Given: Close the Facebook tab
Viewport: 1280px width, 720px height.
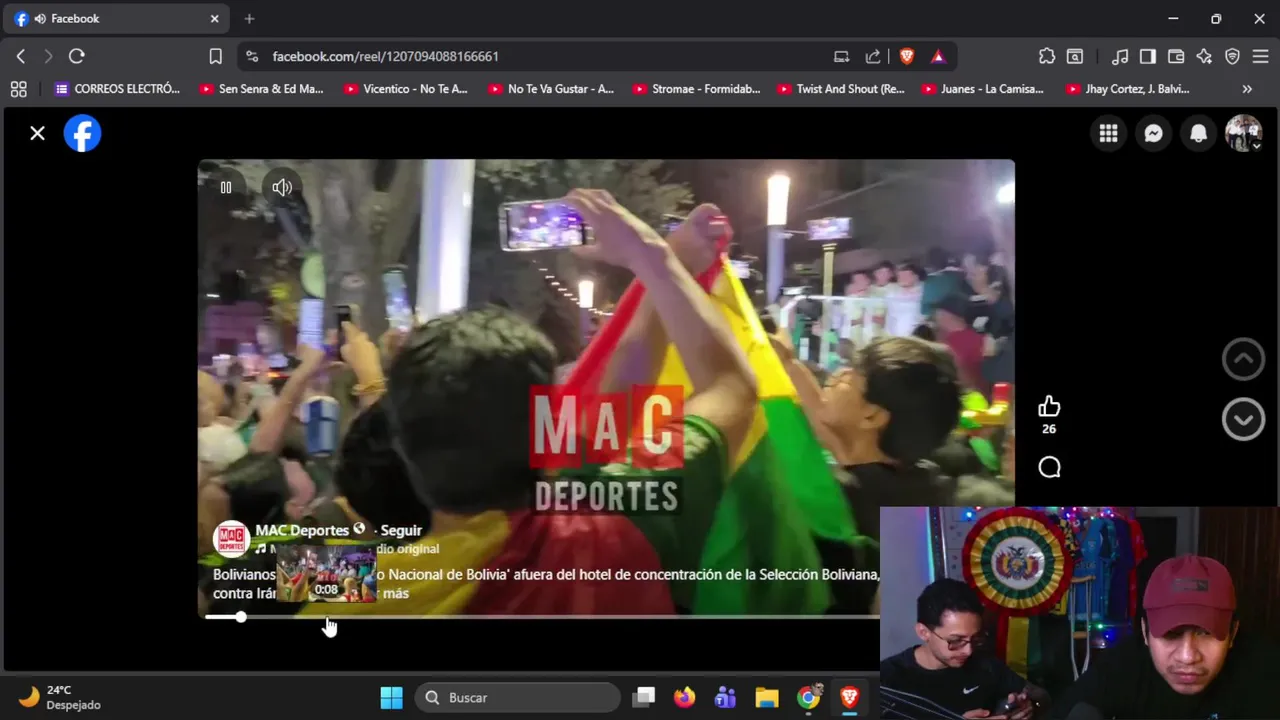Looking at the screenshot, I should [214, 18].
